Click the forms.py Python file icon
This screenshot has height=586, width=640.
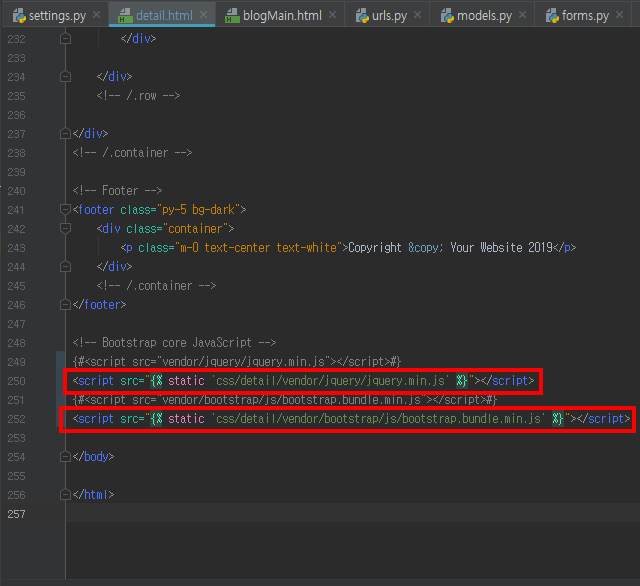click(x=552, y=16)
